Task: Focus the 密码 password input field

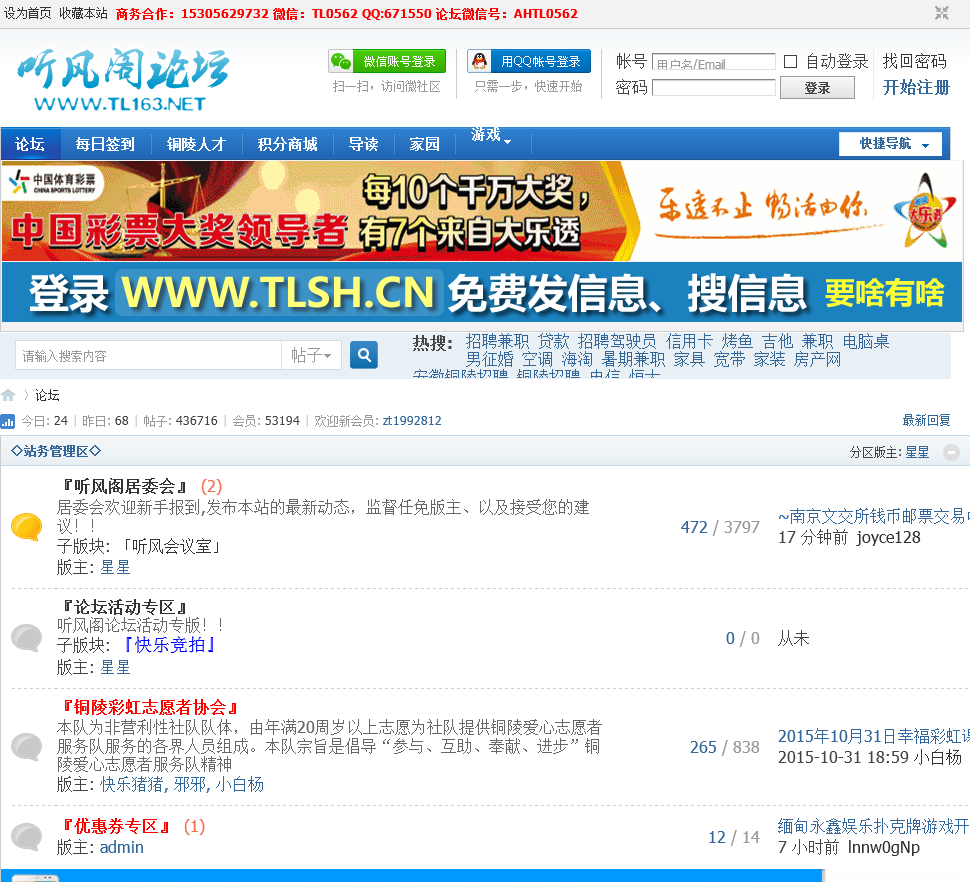Action: pyautogui.click(x=713, y=88)
